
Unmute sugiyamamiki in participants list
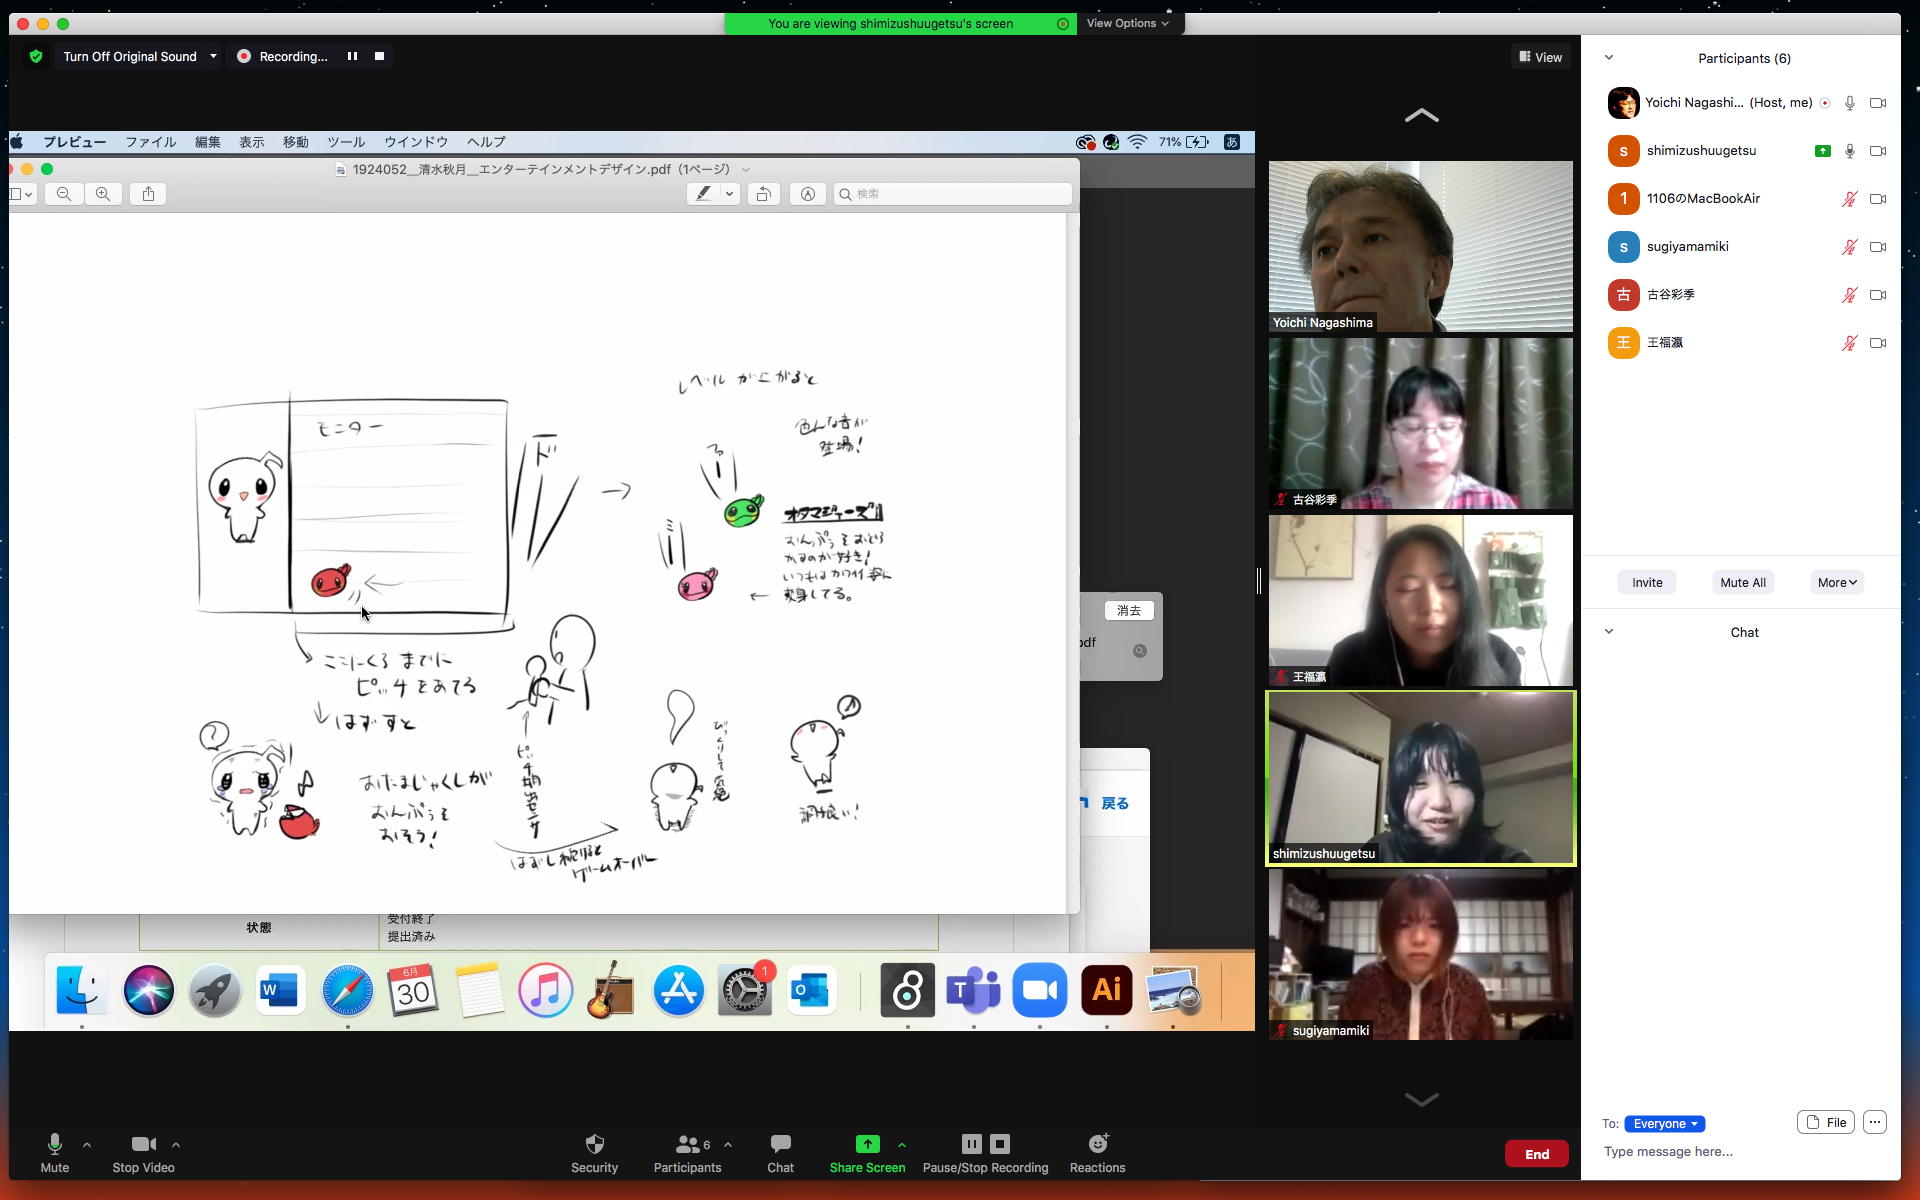tap(1849, 247)
